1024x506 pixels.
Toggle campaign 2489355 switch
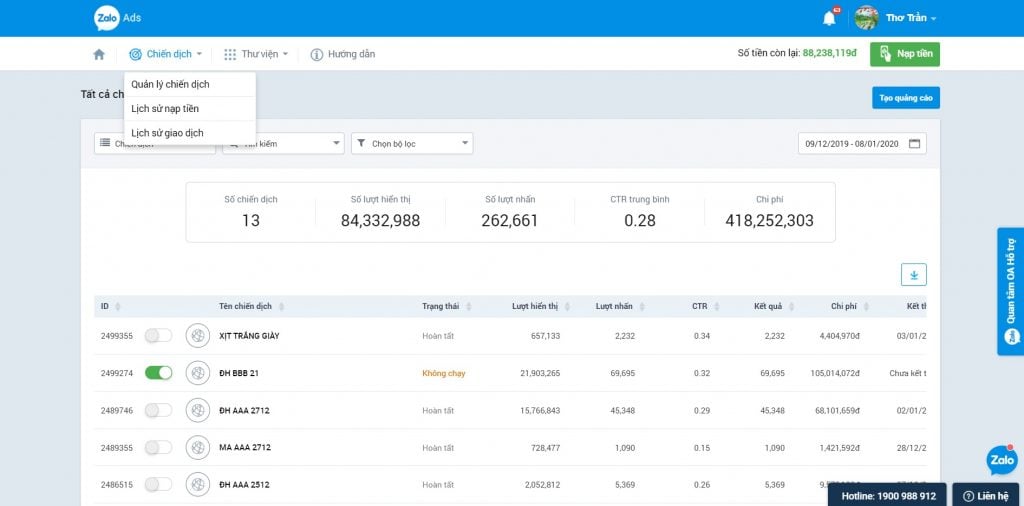[158, 447]
